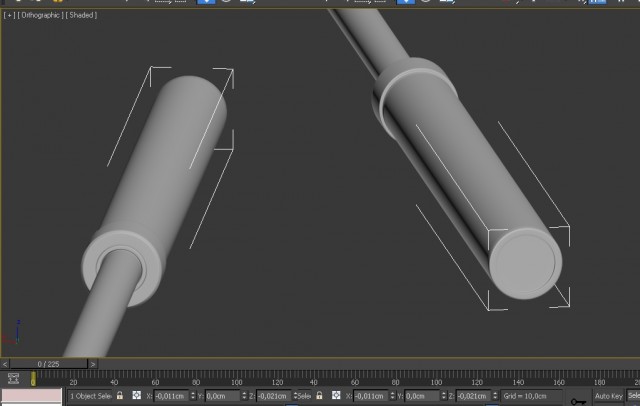The image size is (640, 406).
Task: Click the Z coordinate field beside Grid = 10,0cm
Action: pos(473,396)
